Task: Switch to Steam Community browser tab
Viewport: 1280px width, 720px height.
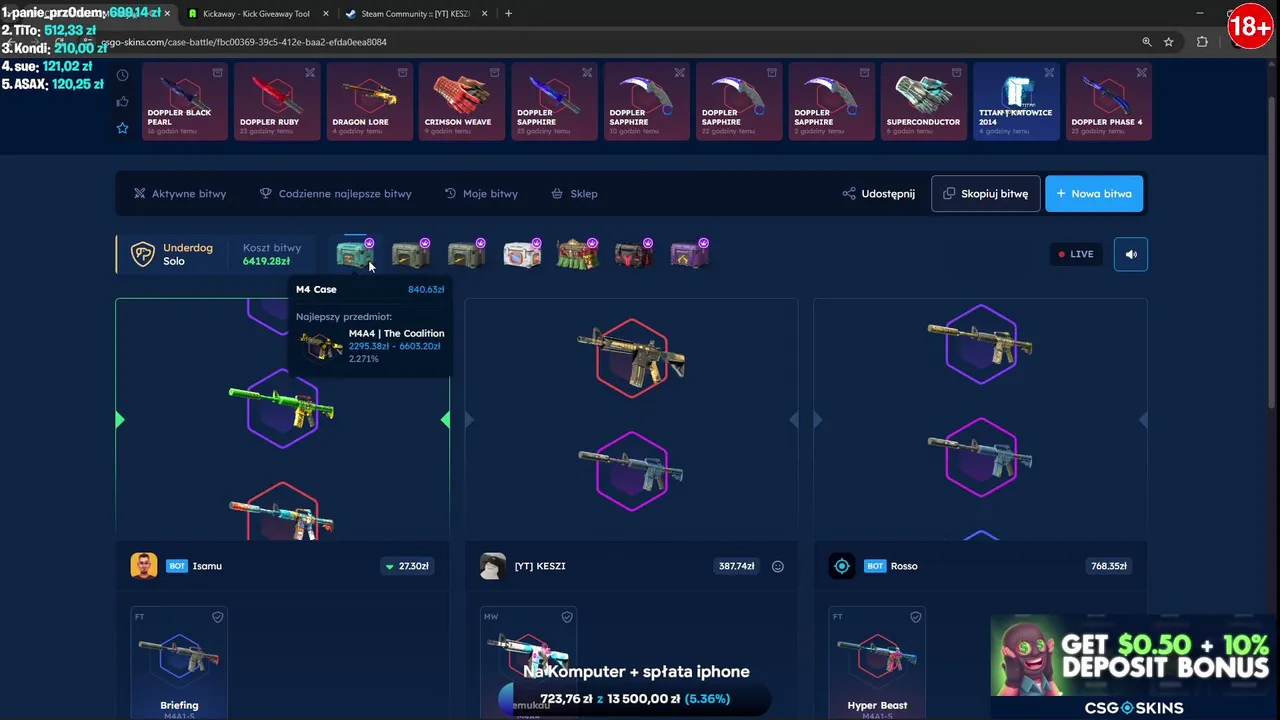Action: [x=415, y=14]
